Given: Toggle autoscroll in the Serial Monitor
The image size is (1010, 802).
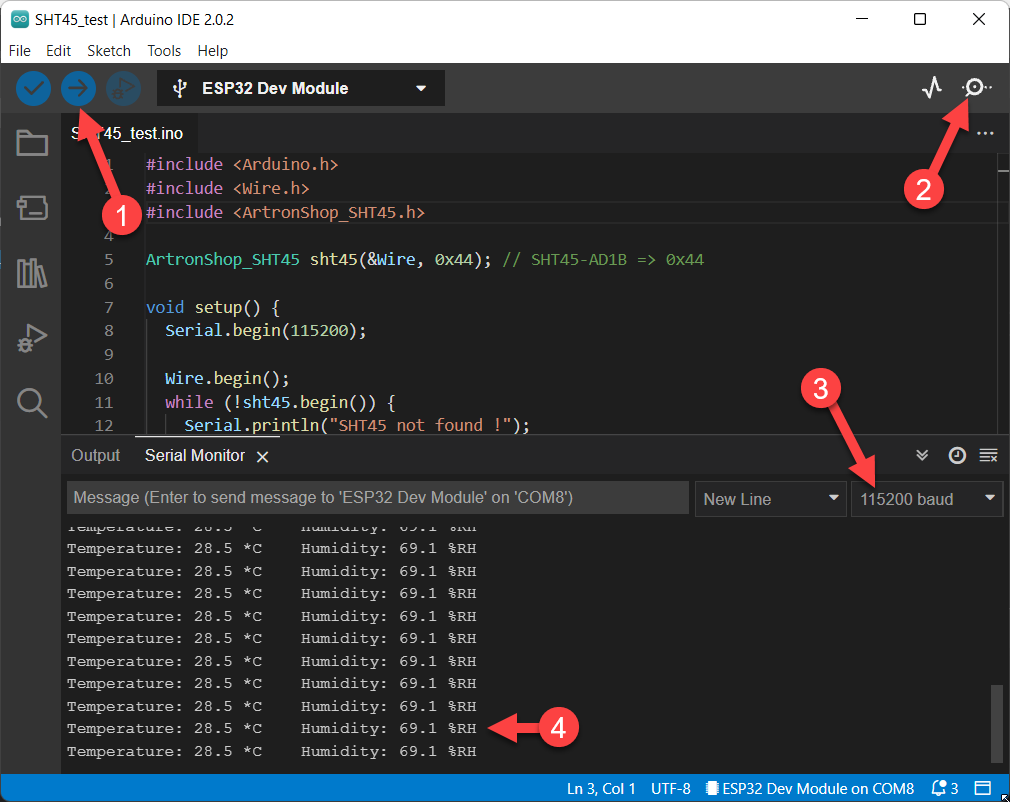Looking at the screenshot, I should click(x=922, y=455).
